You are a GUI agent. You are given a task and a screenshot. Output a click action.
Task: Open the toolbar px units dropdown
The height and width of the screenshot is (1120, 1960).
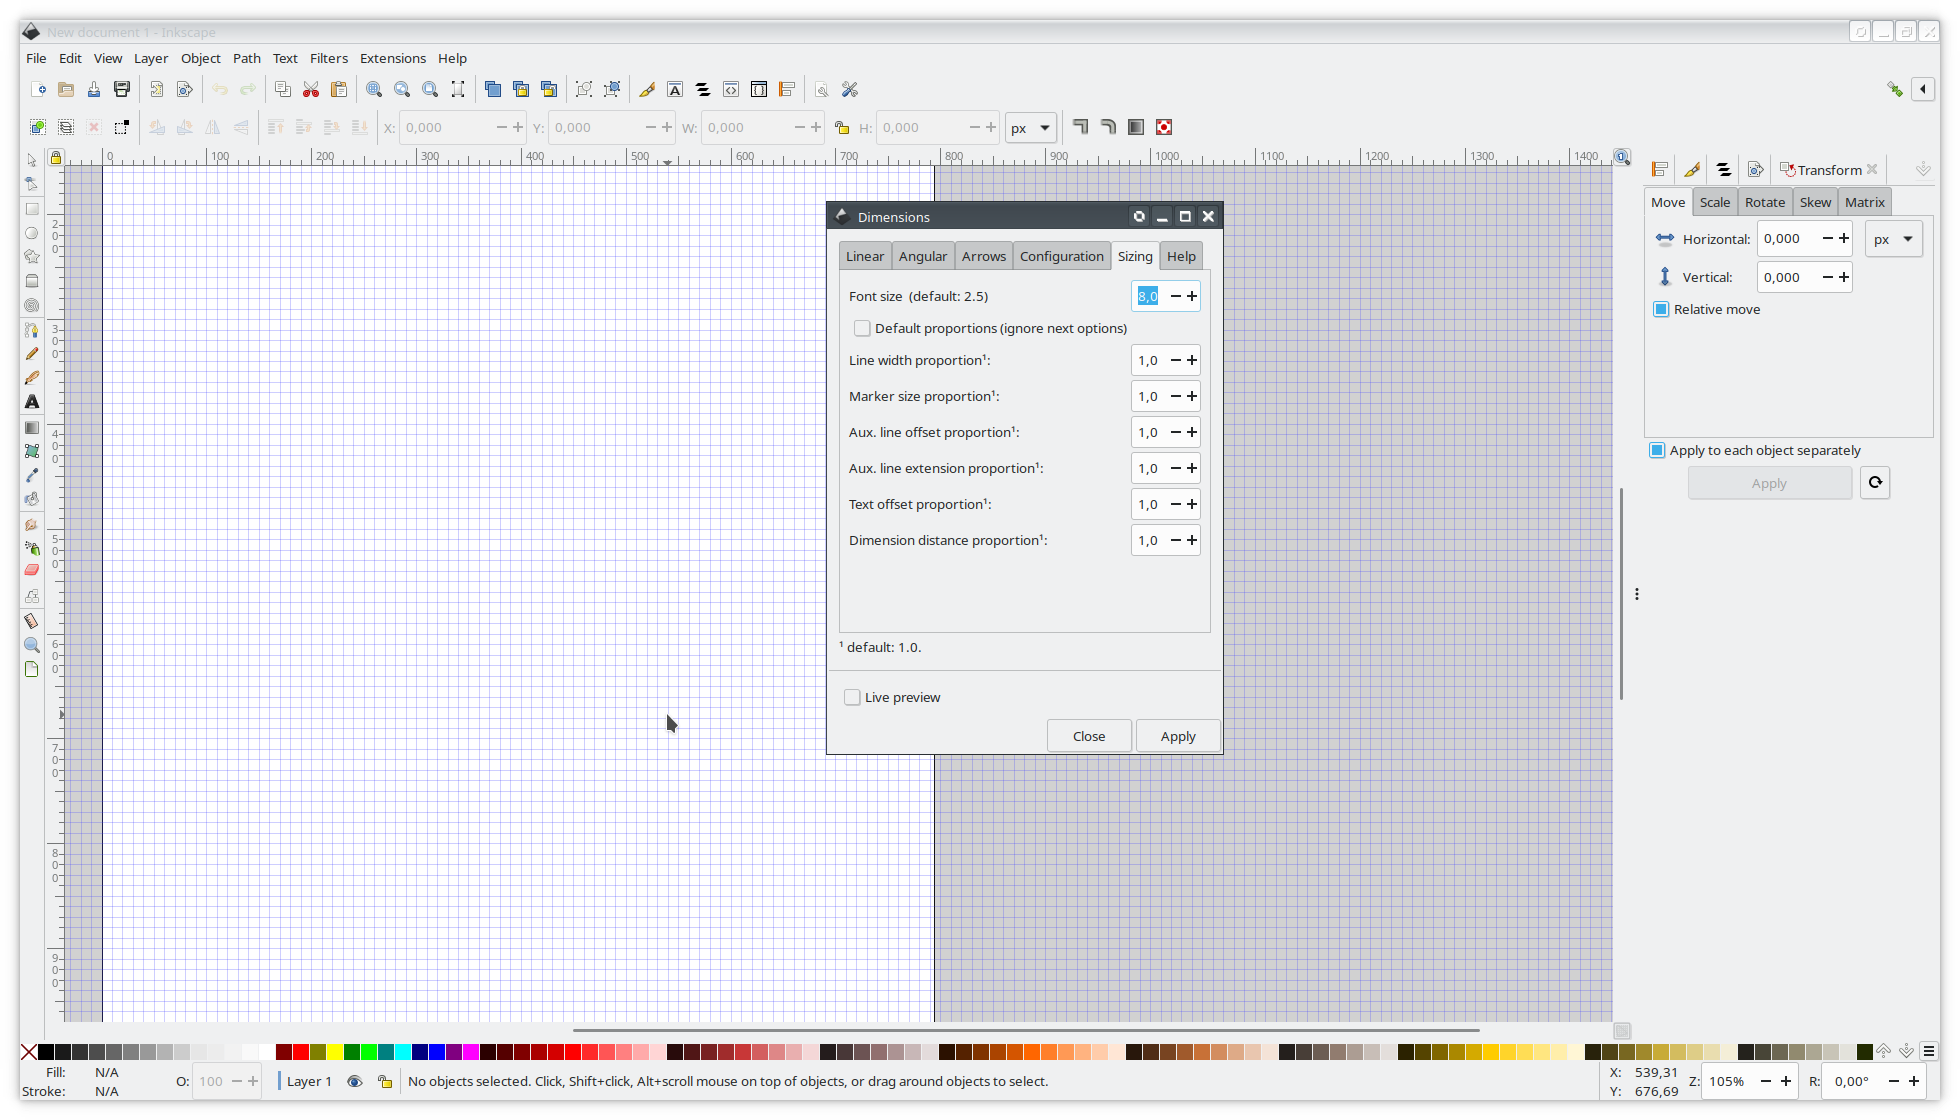coord(1030,128)
